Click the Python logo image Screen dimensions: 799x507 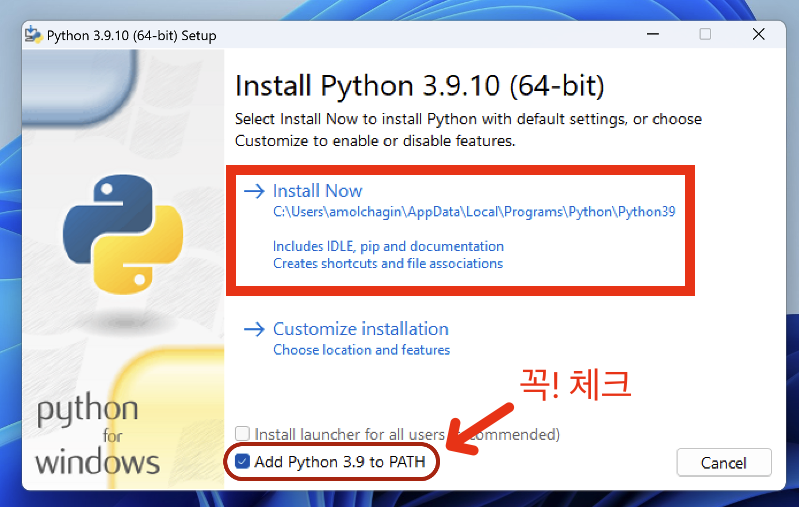123,235
